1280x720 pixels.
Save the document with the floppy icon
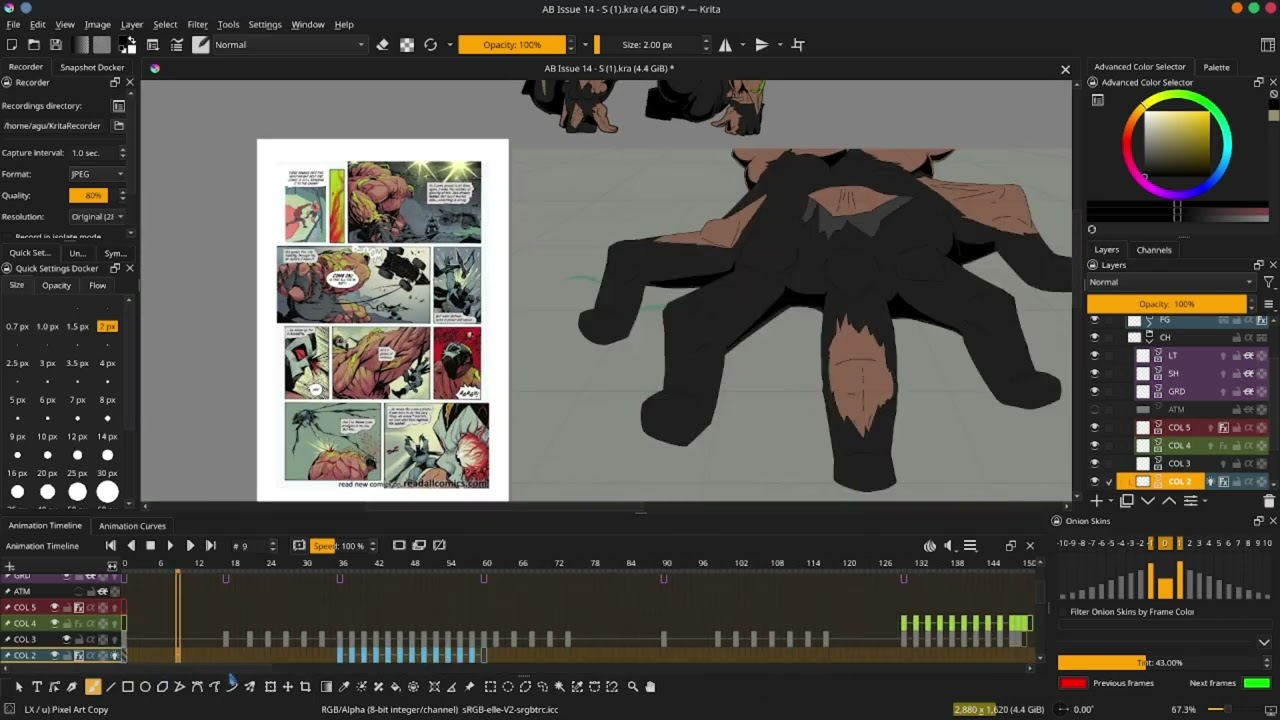pyautogui.click(x=56, y=45)
